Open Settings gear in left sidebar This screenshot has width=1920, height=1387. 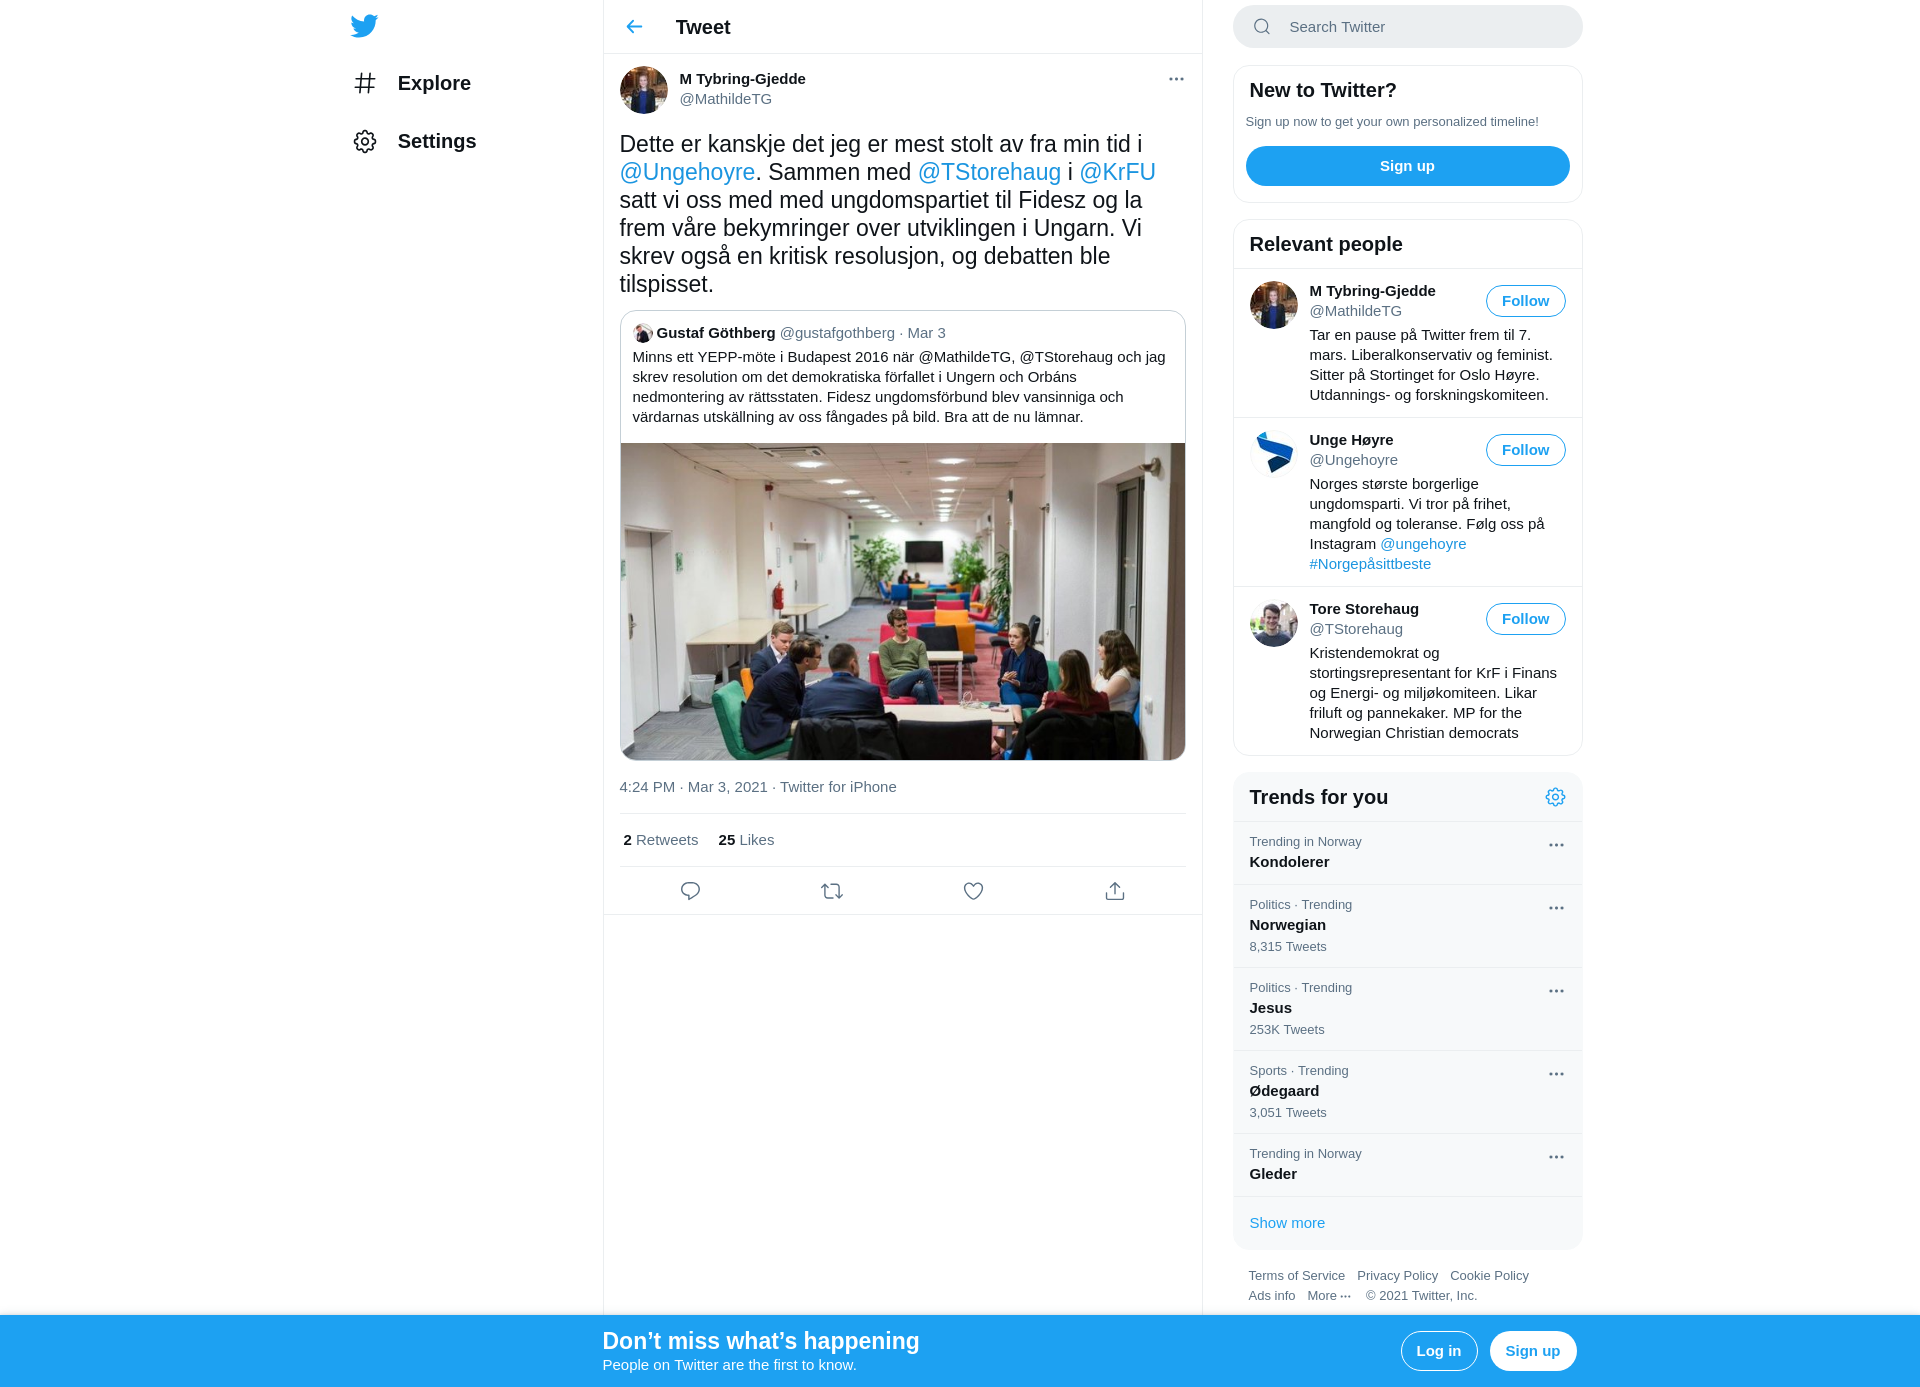[414, 141]
